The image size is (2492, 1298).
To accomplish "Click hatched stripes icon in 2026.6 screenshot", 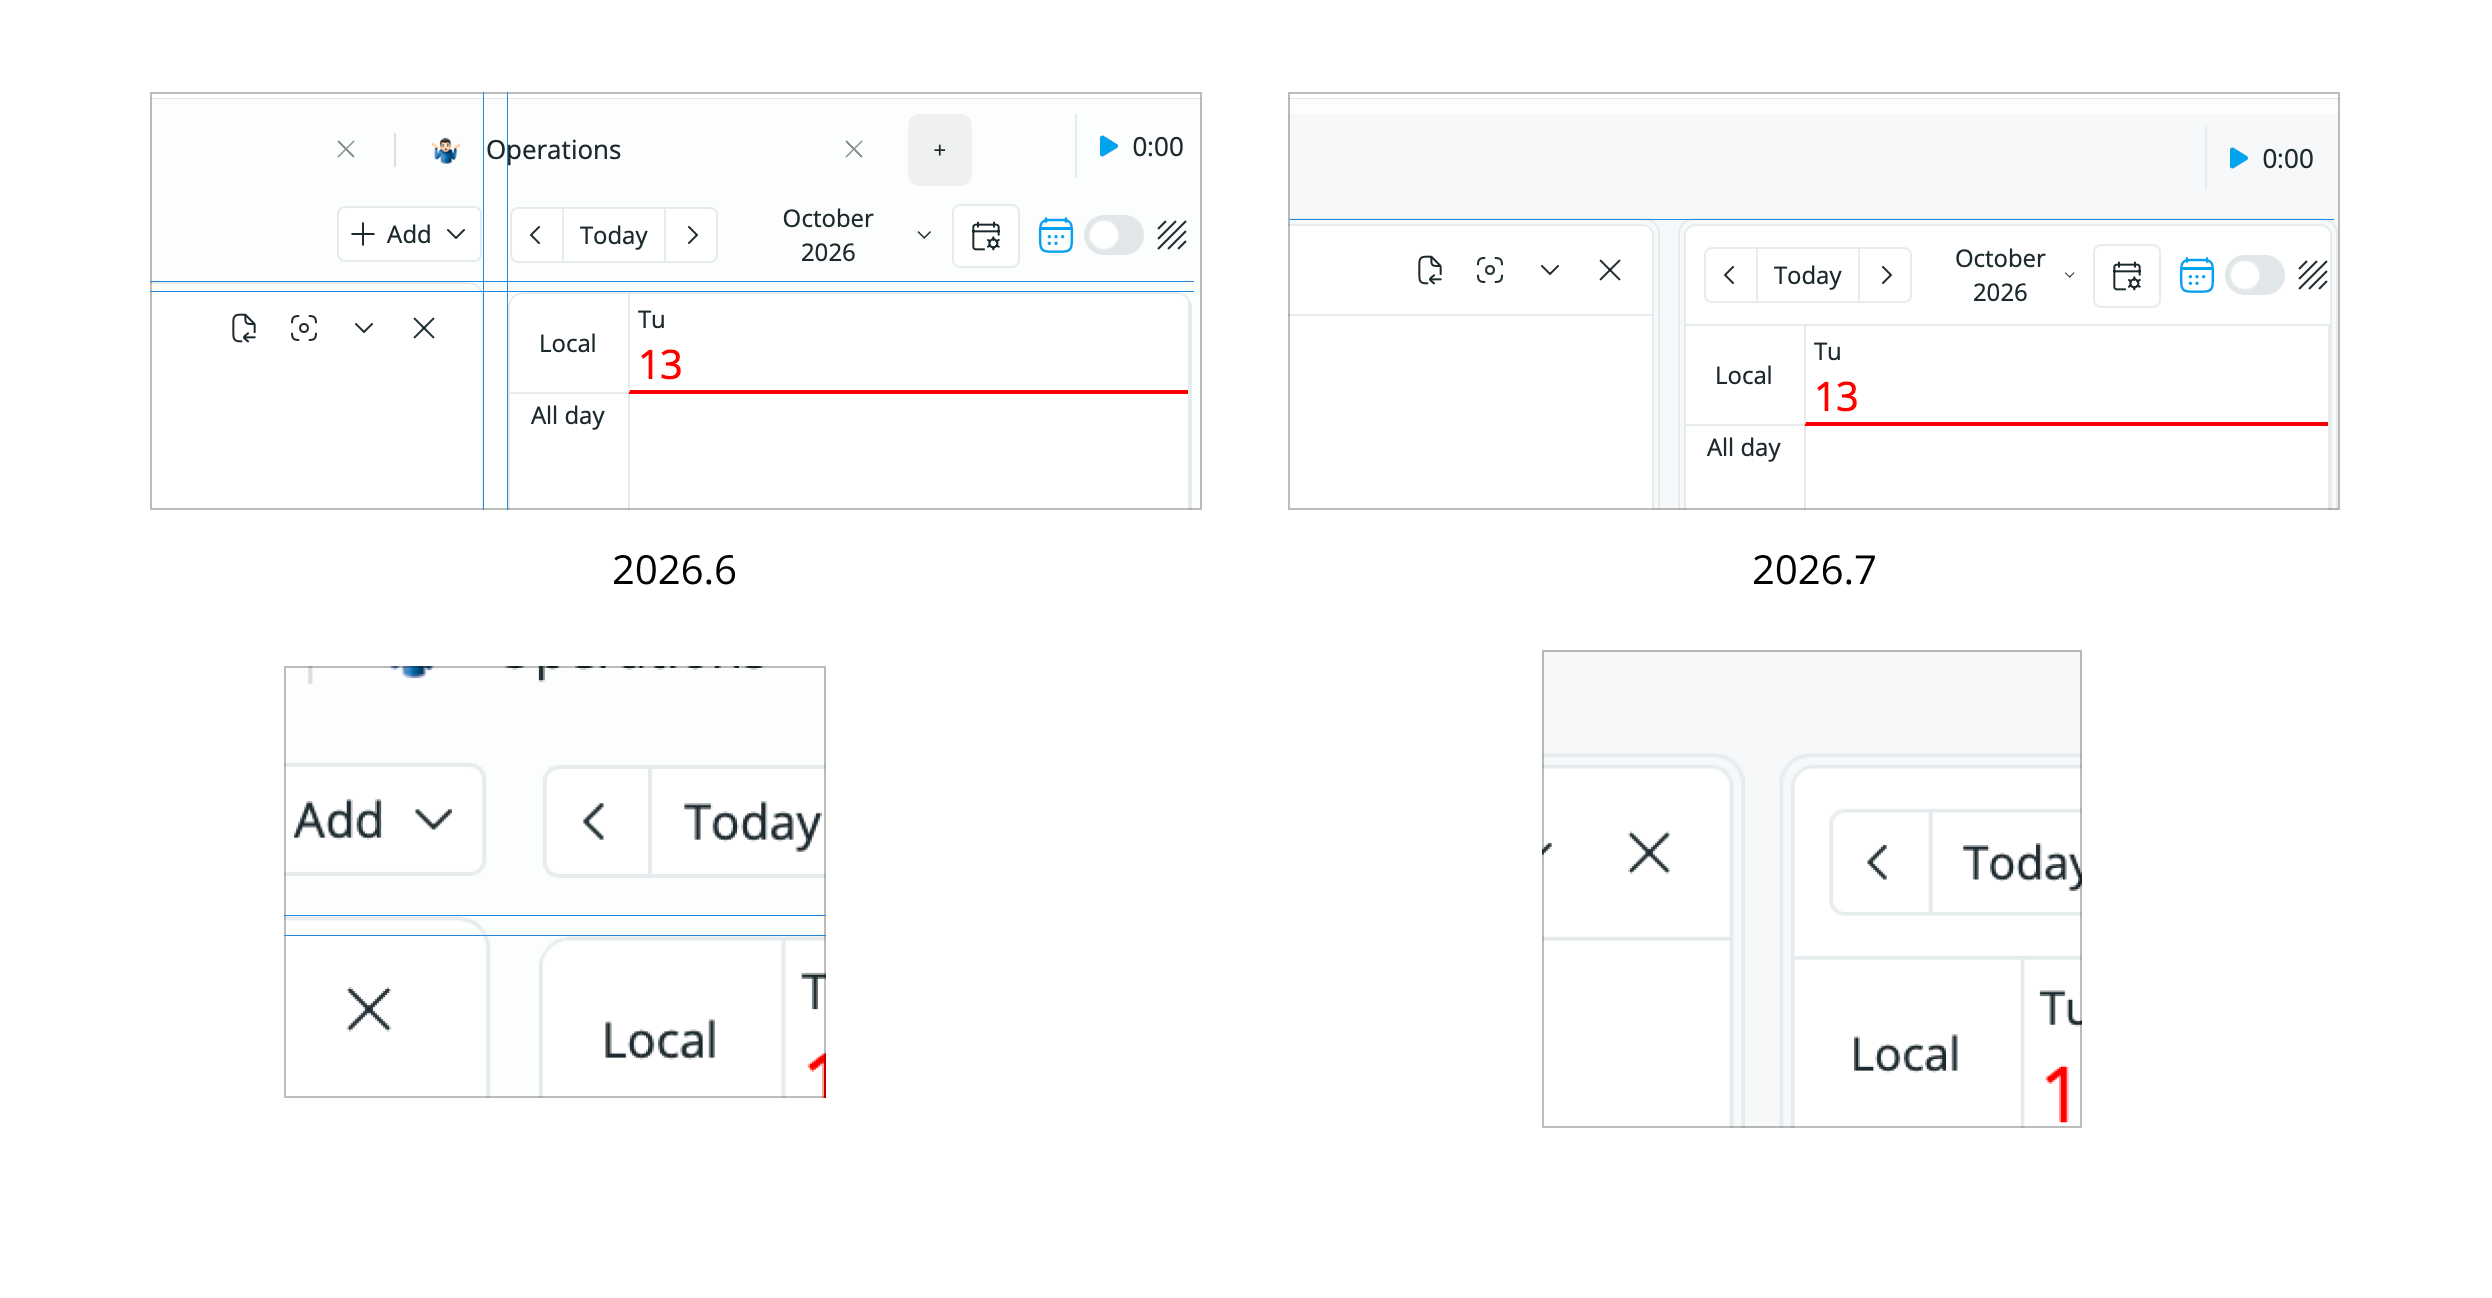I will tap(1172, 236).
